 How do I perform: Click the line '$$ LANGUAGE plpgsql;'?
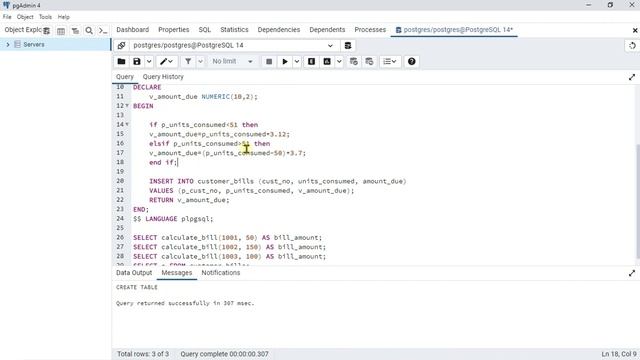pyautogui.click(x=173, y=219)
